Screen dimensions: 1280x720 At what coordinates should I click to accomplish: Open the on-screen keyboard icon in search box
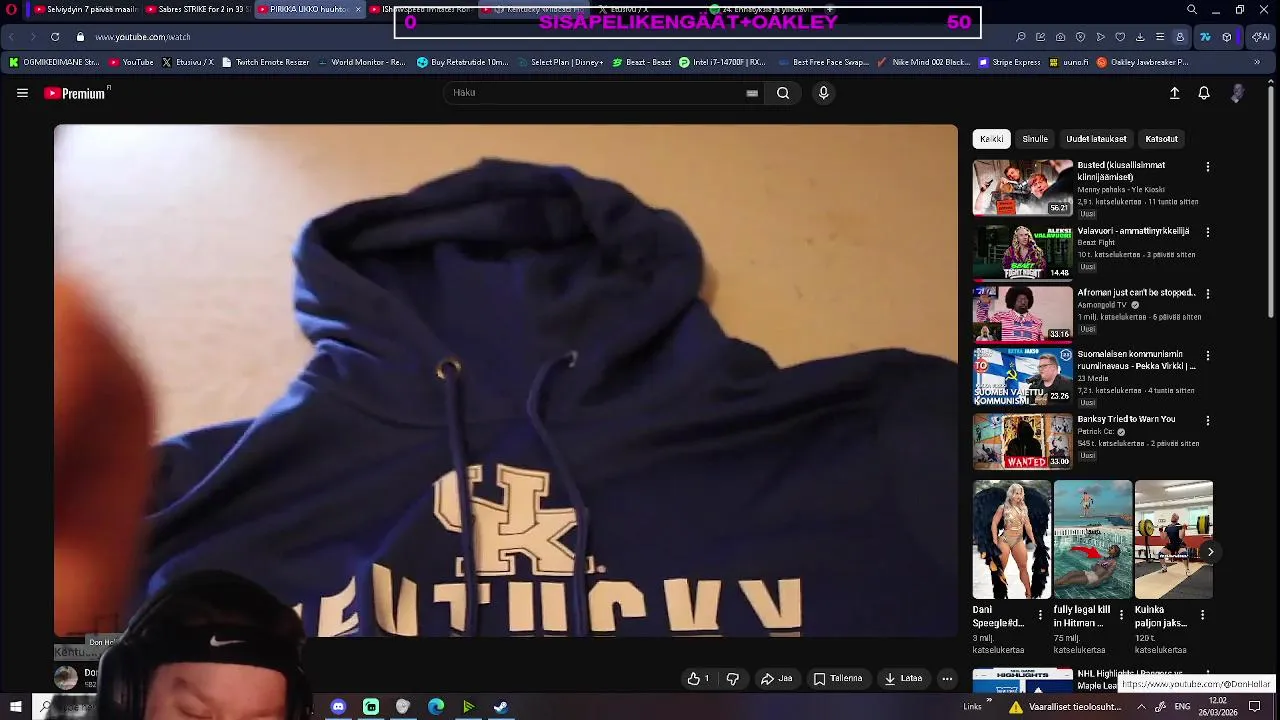752,93
